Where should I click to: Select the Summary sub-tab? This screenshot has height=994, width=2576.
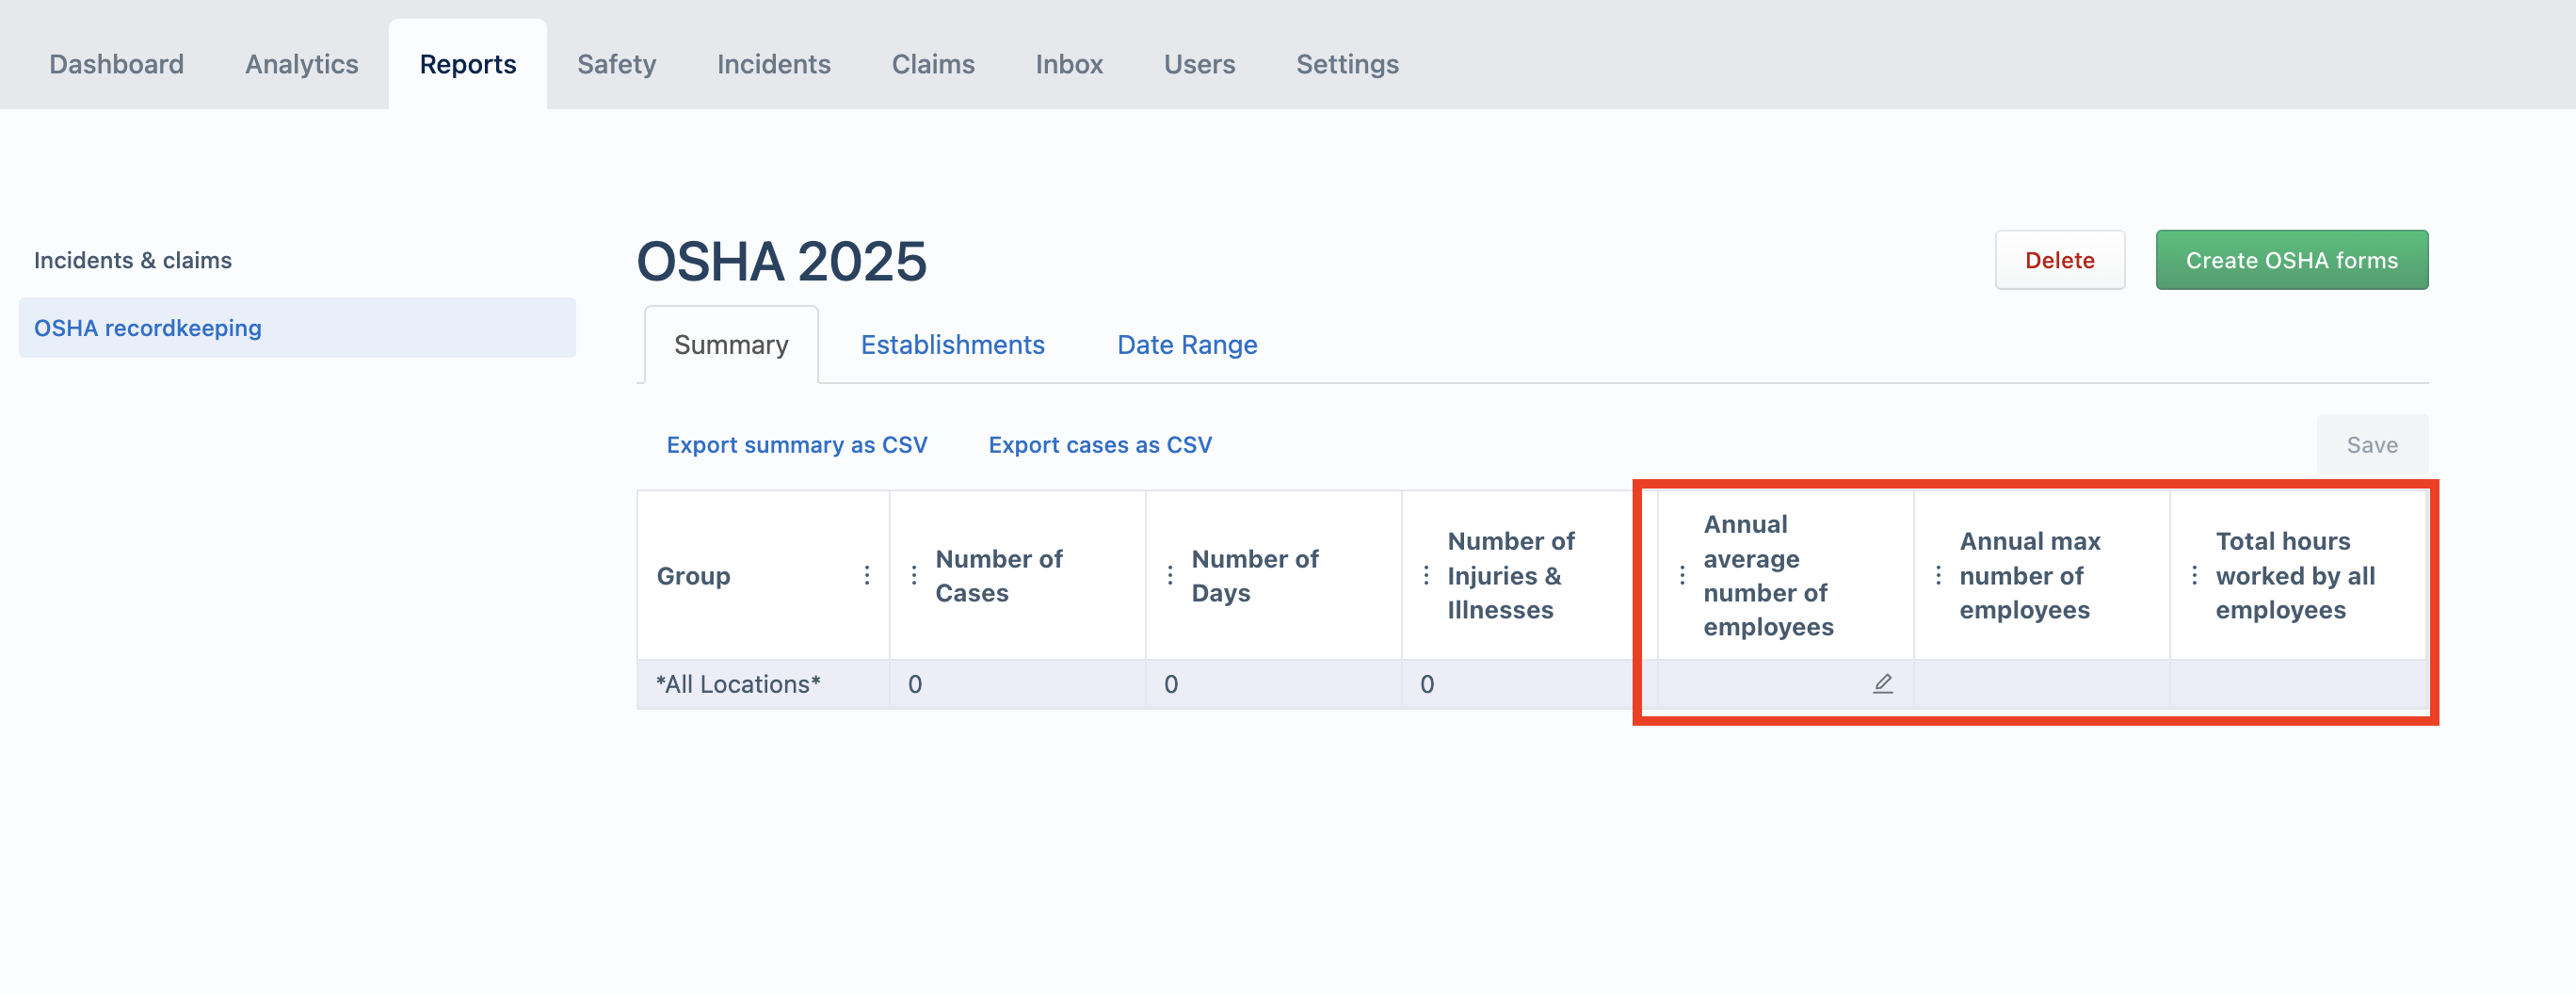(x=731, y=345)
